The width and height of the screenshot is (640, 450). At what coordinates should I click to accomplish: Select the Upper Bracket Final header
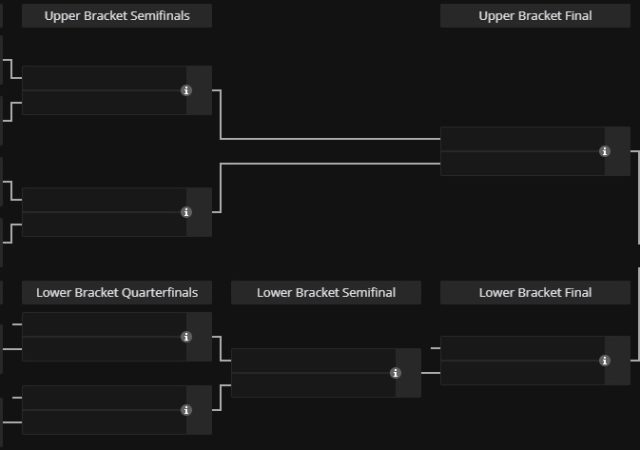pos(535,16)
